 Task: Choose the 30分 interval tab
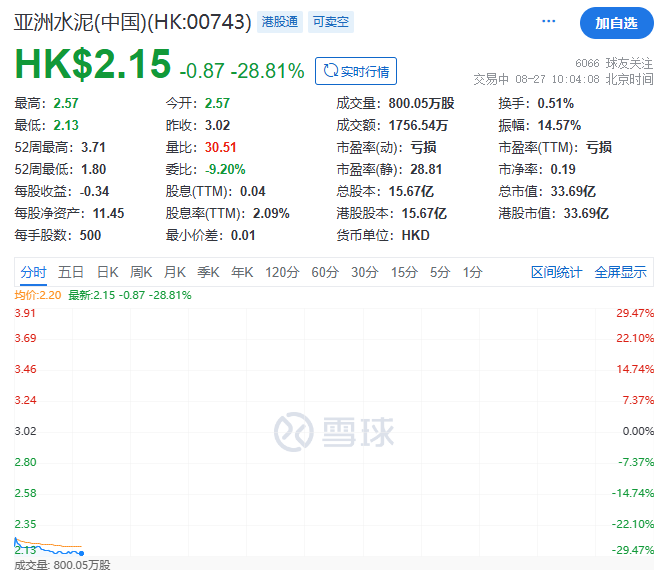(364, 272)
